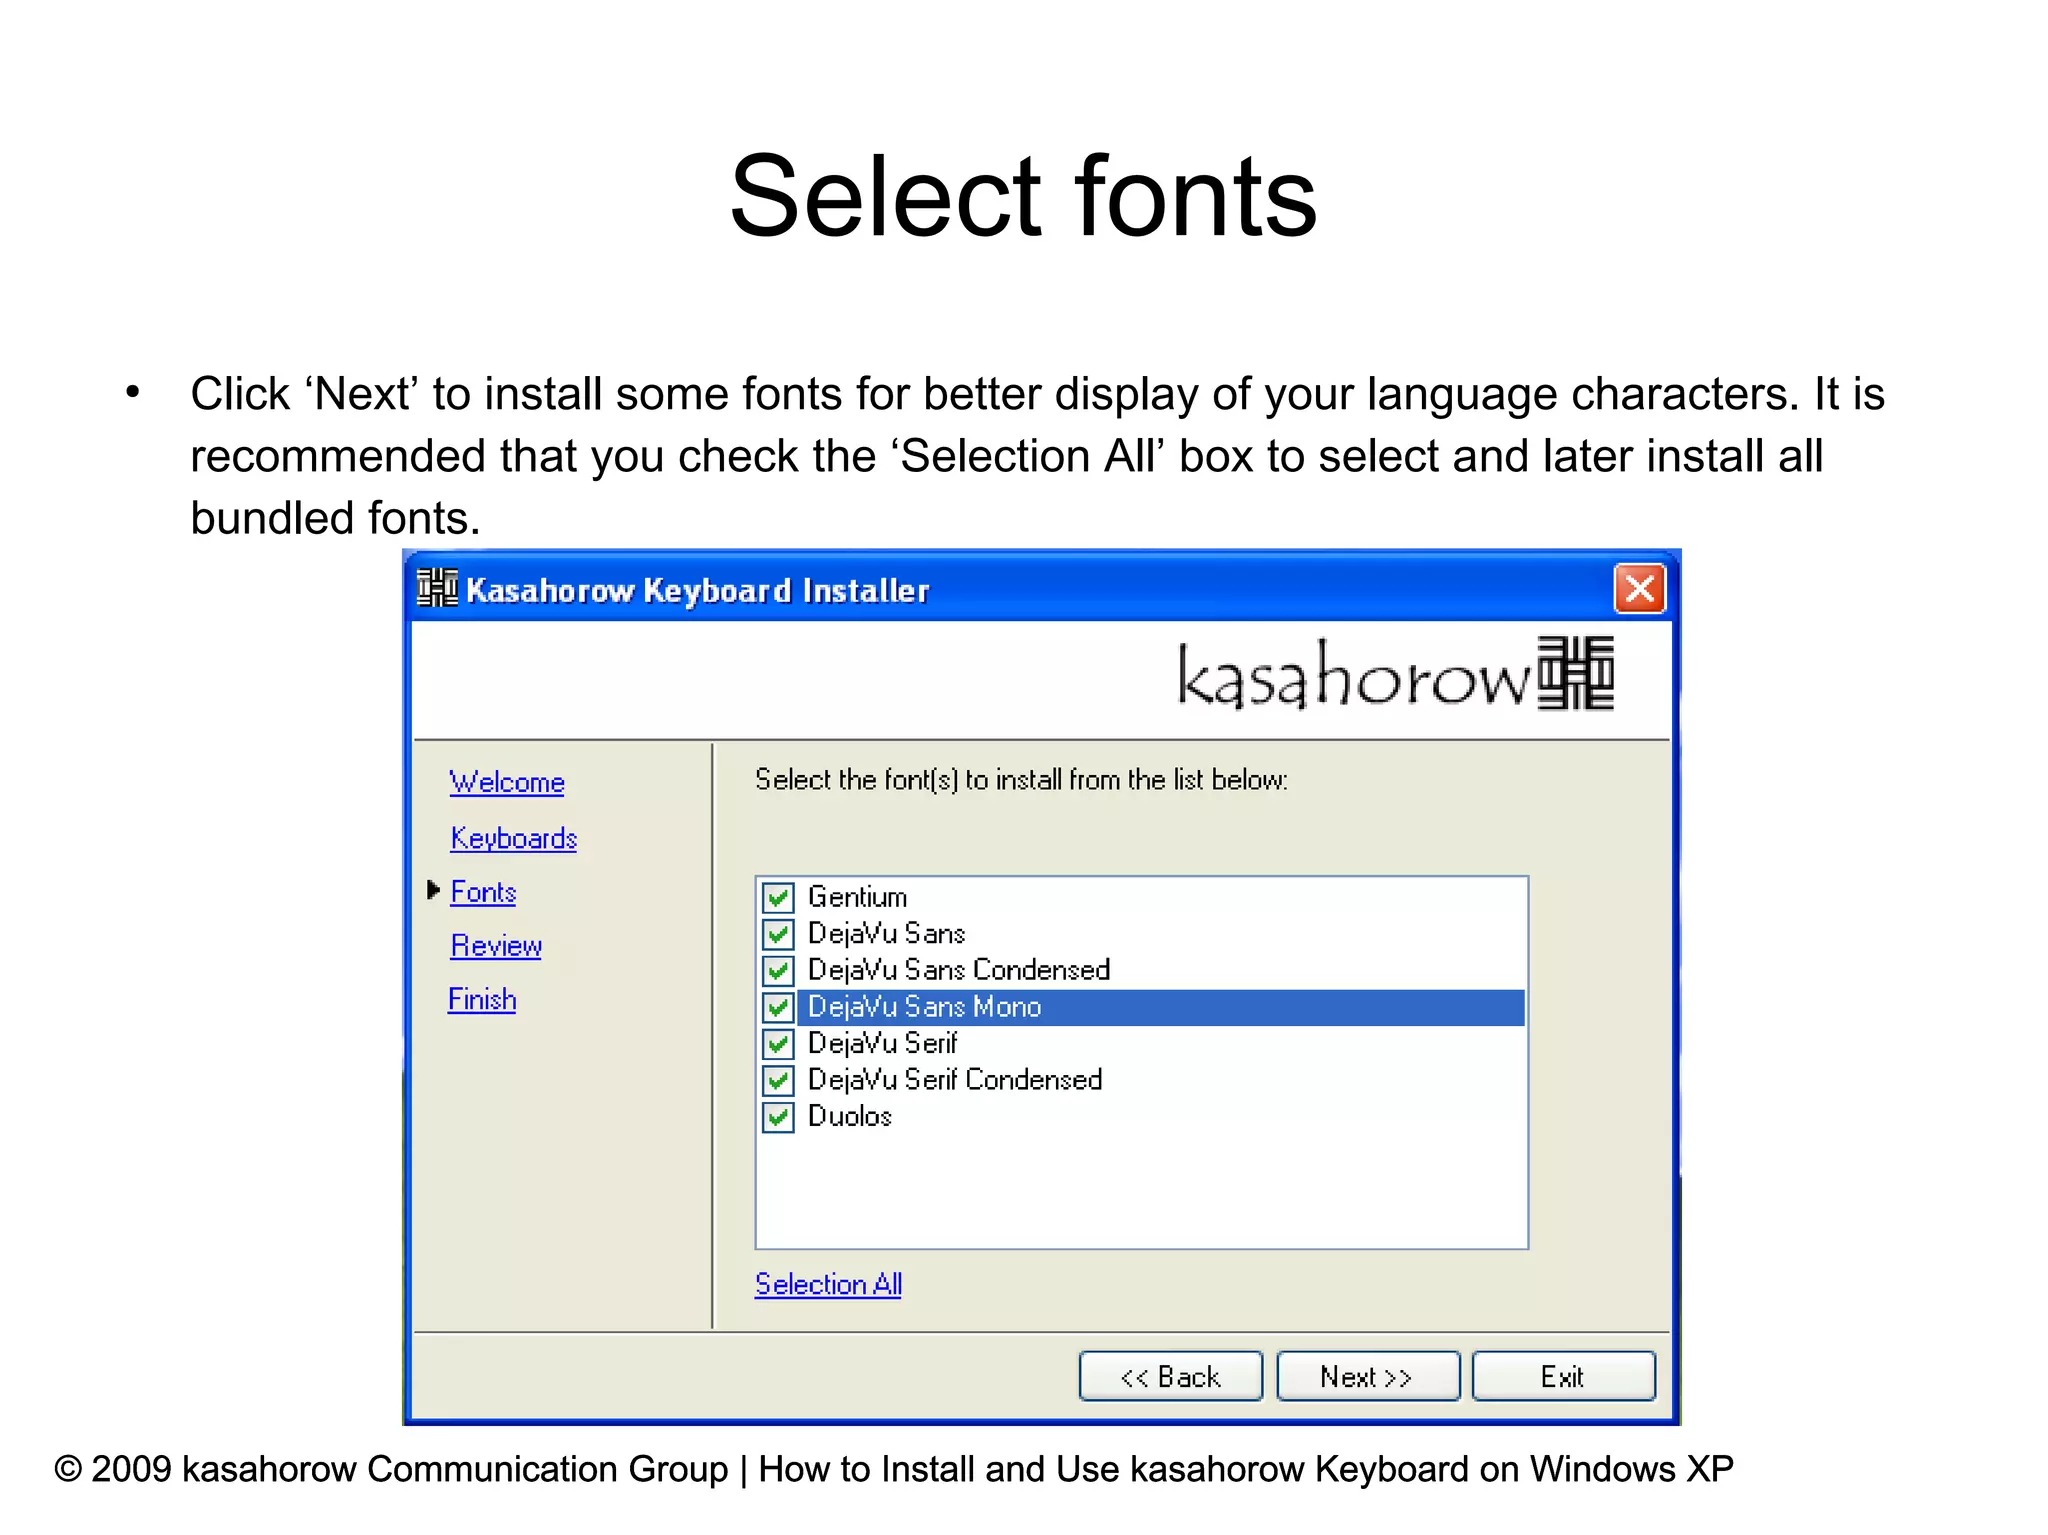Click the kasahorow logo in the header
The height and width of the screenshot is (1535, 2048).
pos(1396,674)
